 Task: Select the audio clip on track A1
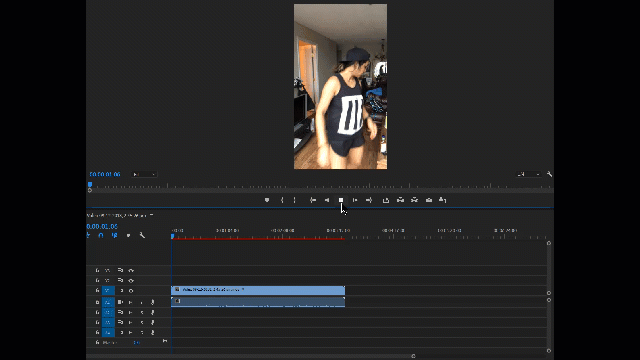pos(258,302)
